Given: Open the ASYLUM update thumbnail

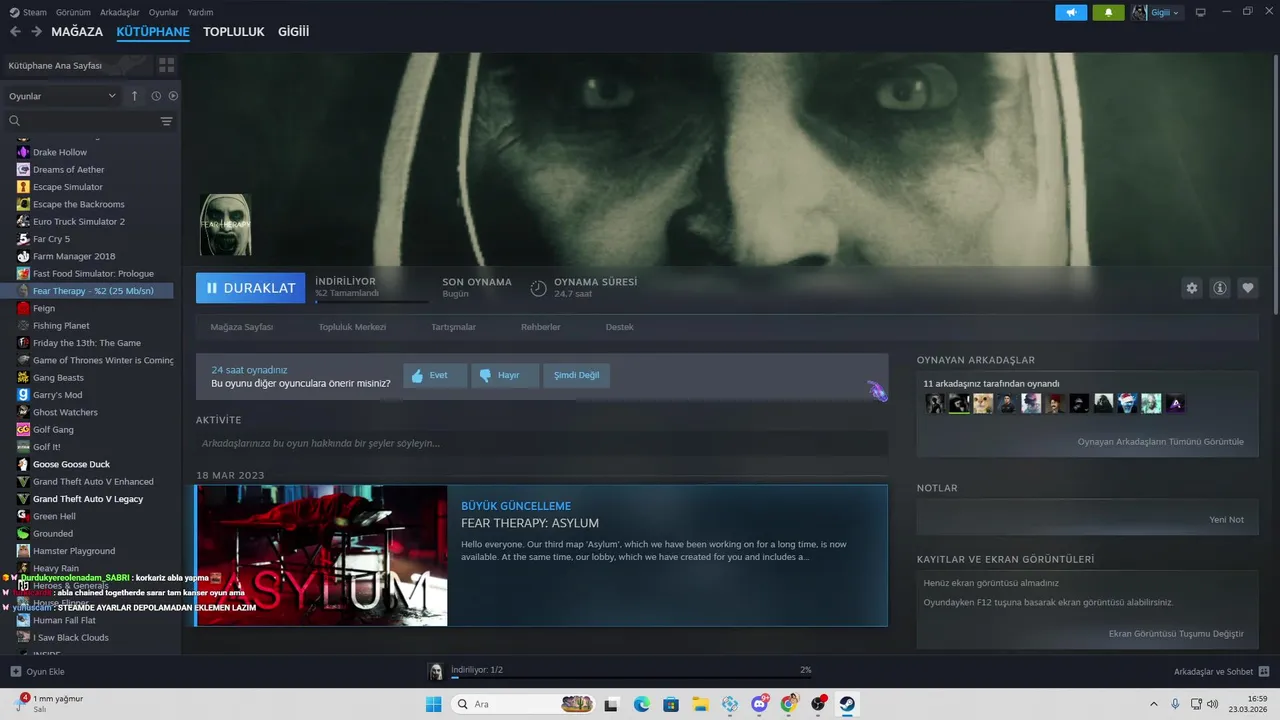Looking at the screenshot, I should tap(322, 556).
